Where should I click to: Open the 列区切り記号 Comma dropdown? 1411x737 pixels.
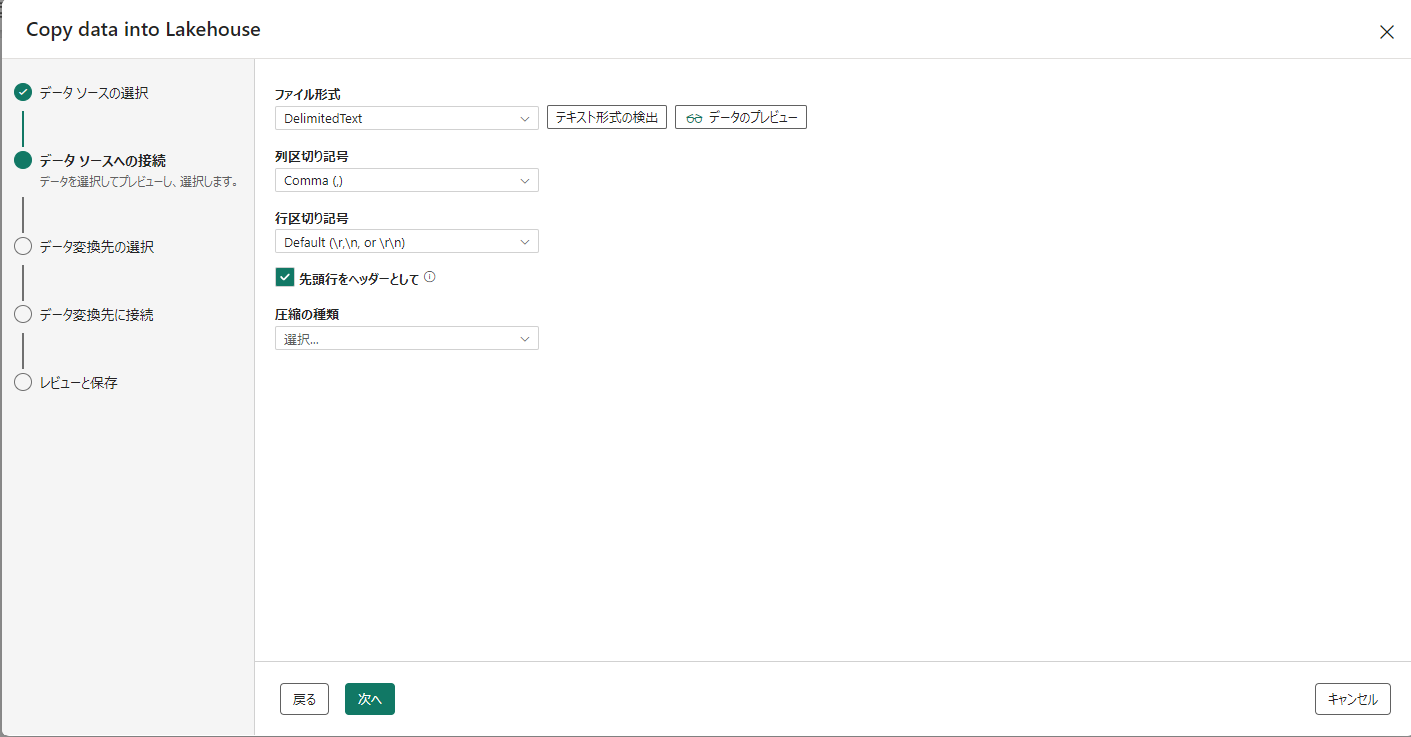[x=407, y=180]
